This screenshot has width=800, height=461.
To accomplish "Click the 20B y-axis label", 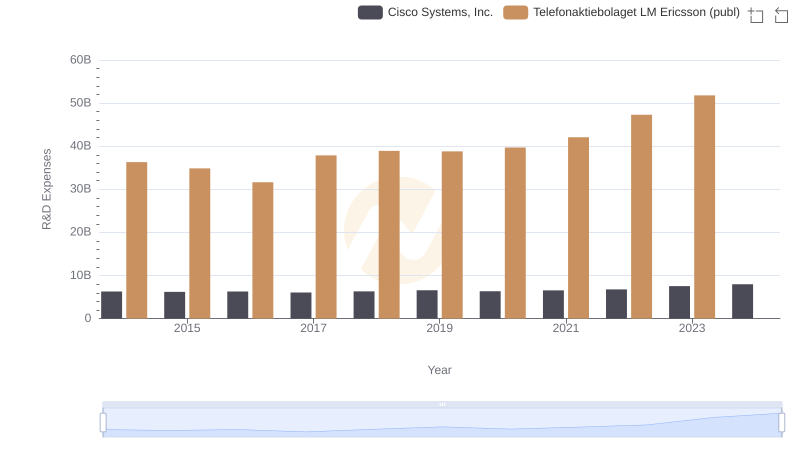I will tap(81, 232).
